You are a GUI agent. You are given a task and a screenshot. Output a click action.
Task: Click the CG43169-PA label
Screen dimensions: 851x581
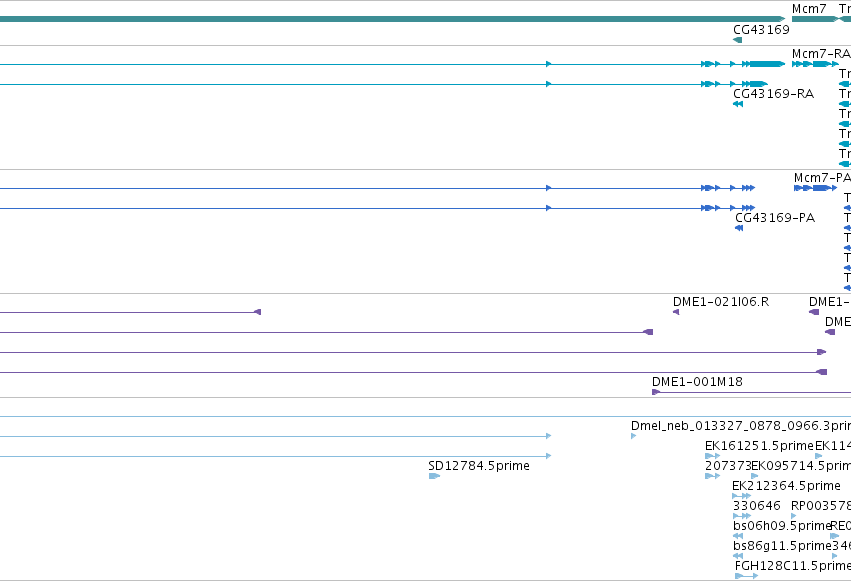[775, 218]
